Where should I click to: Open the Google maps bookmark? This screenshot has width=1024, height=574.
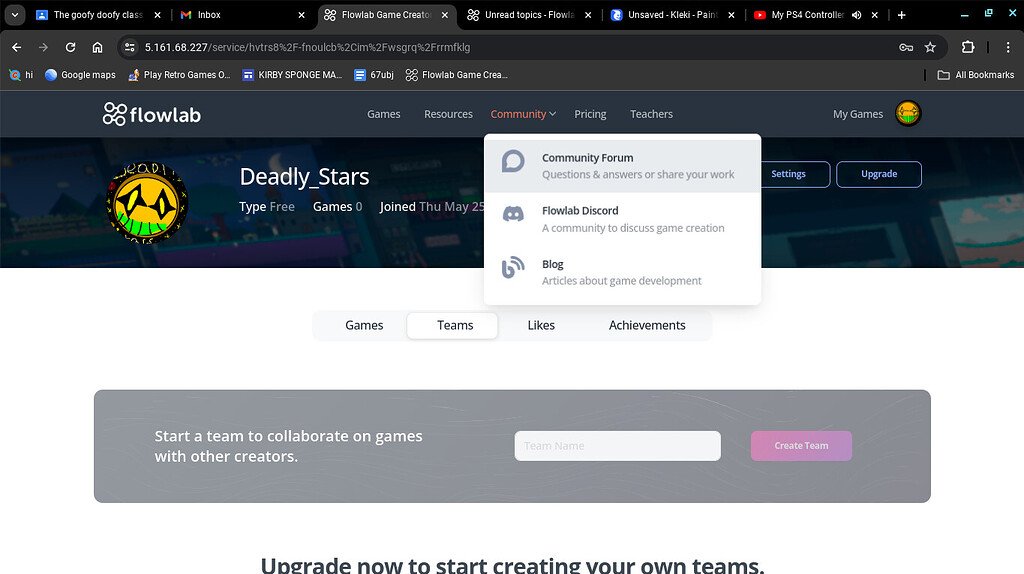80,75
